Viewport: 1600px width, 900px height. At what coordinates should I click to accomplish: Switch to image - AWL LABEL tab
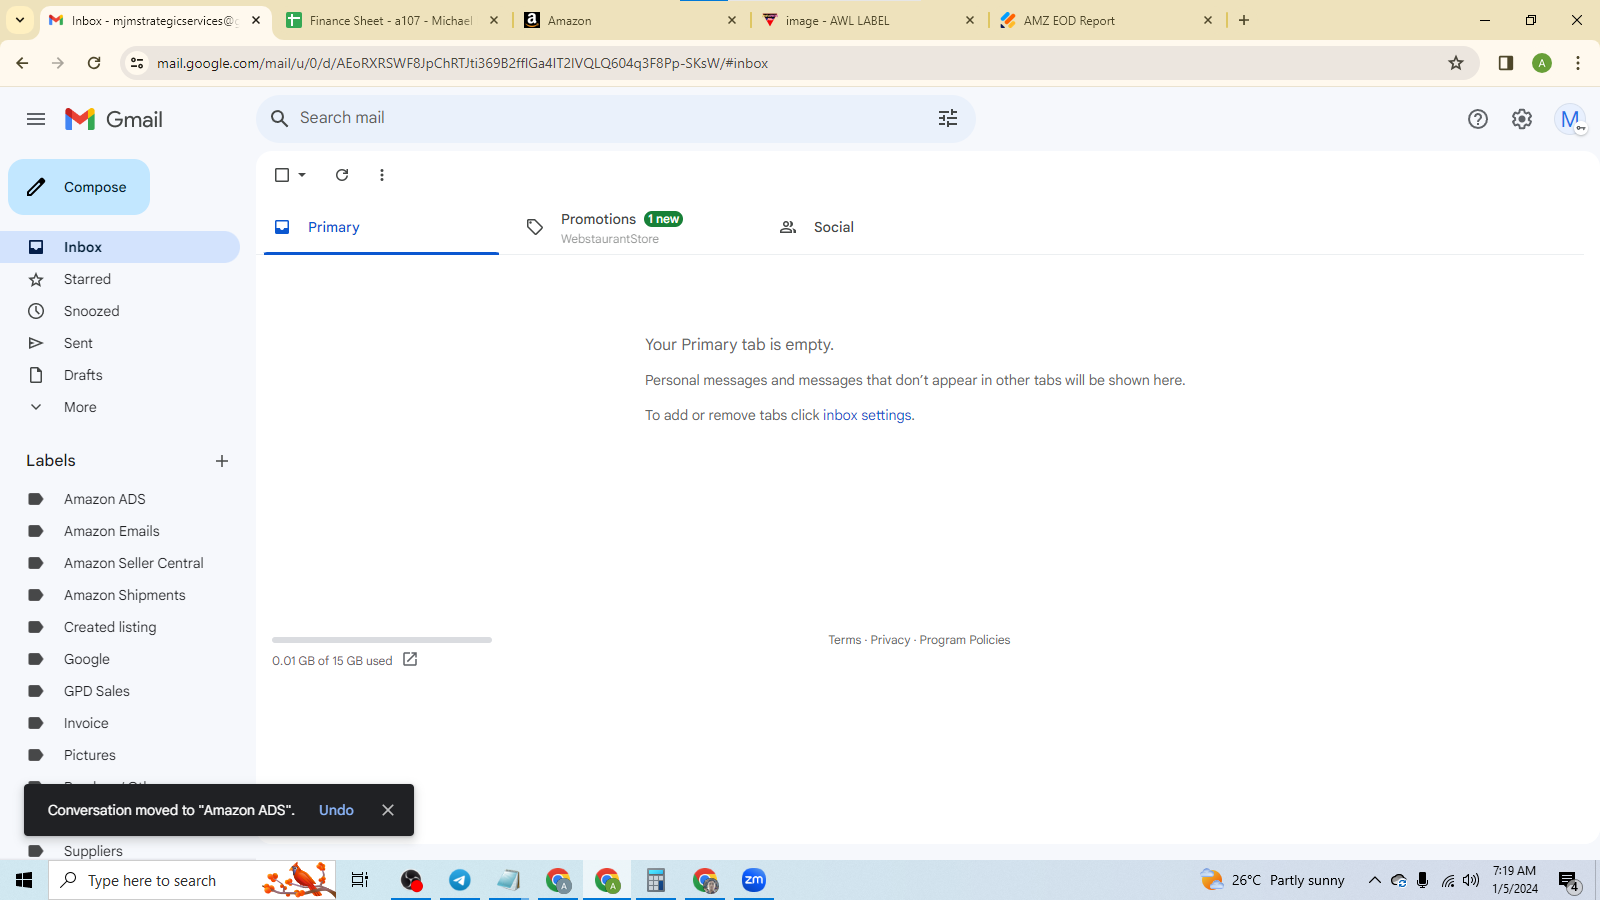(870, 20)
